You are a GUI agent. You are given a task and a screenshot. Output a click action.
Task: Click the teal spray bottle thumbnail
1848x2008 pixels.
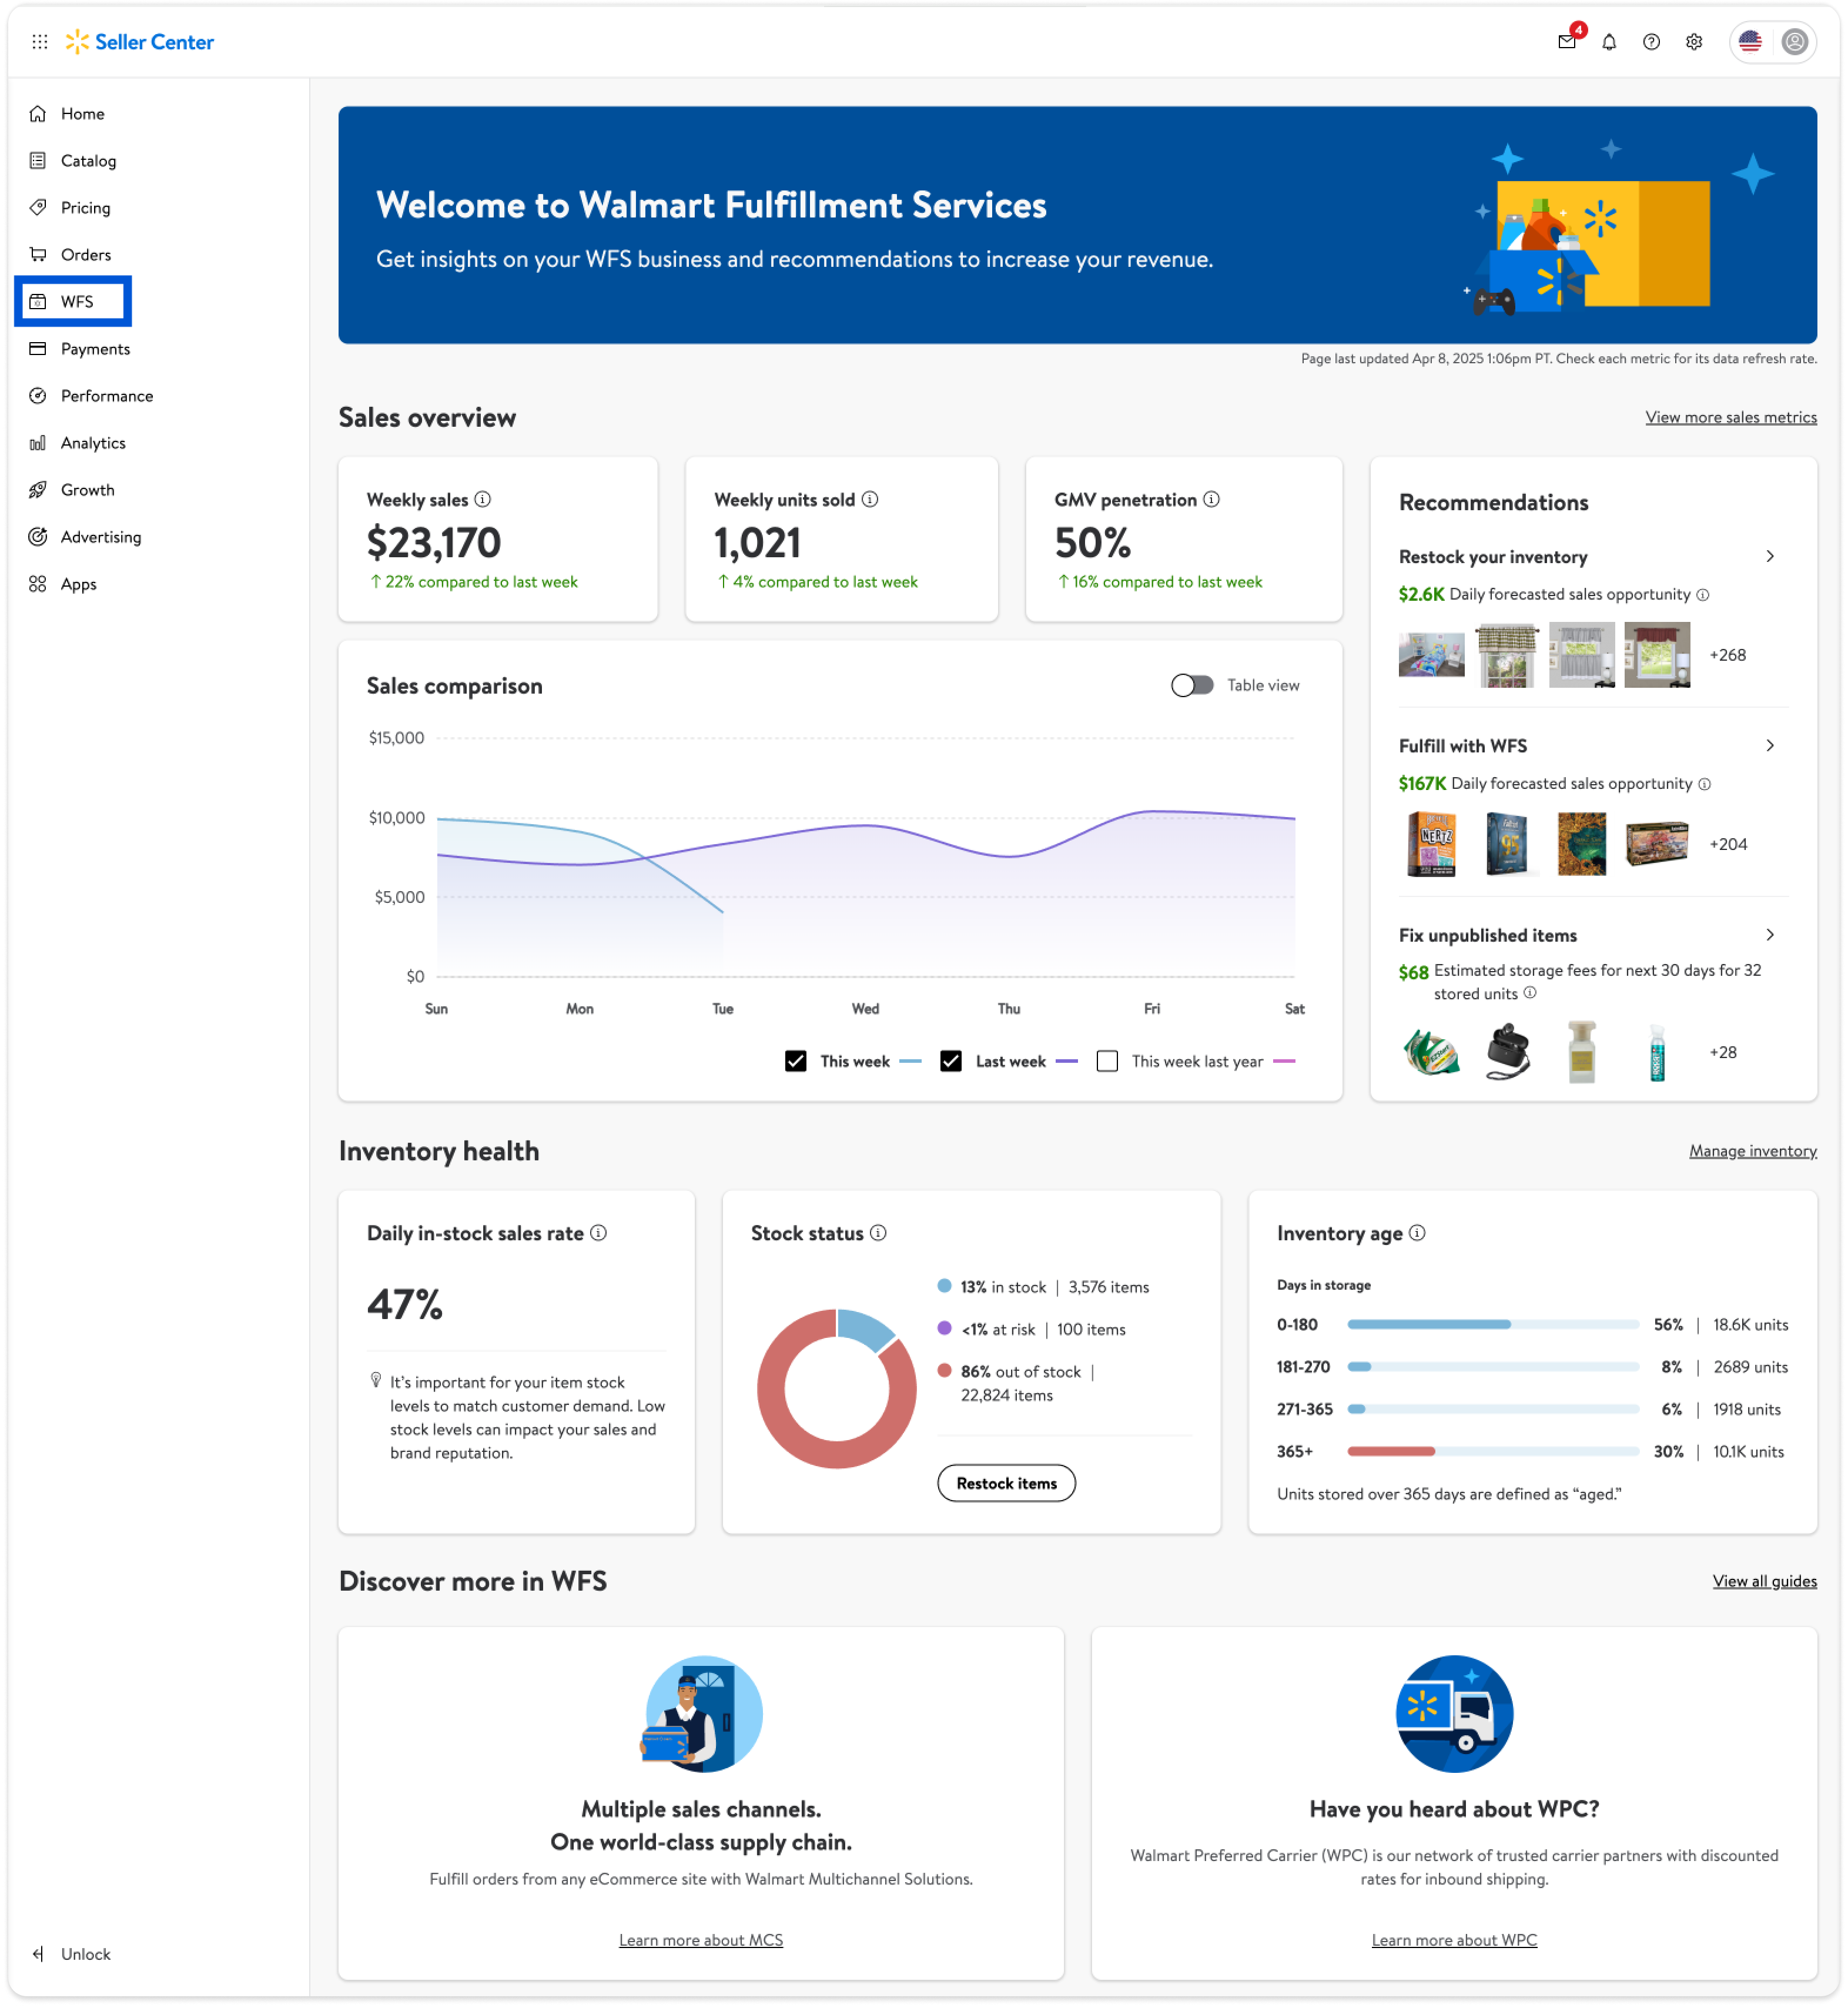tap(1657, 1052)
